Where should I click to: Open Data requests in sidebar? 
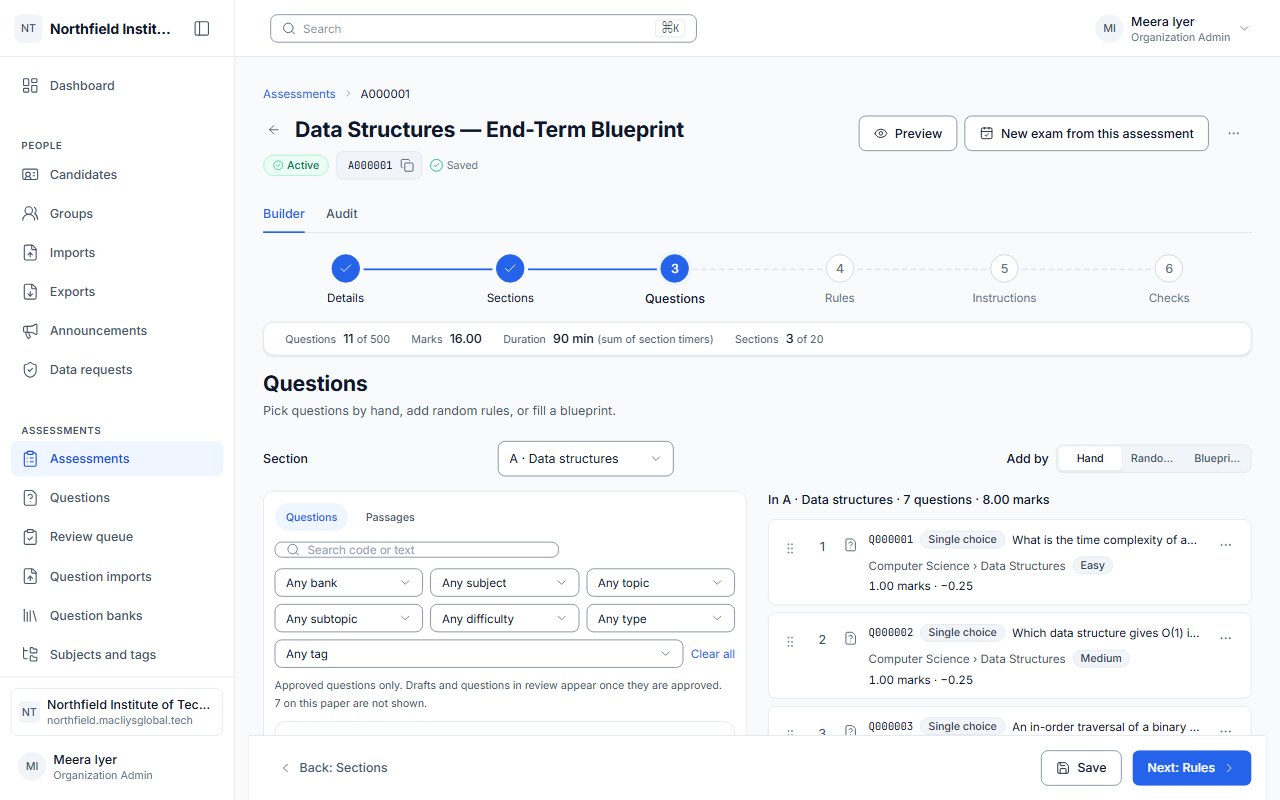pos(117,370)
